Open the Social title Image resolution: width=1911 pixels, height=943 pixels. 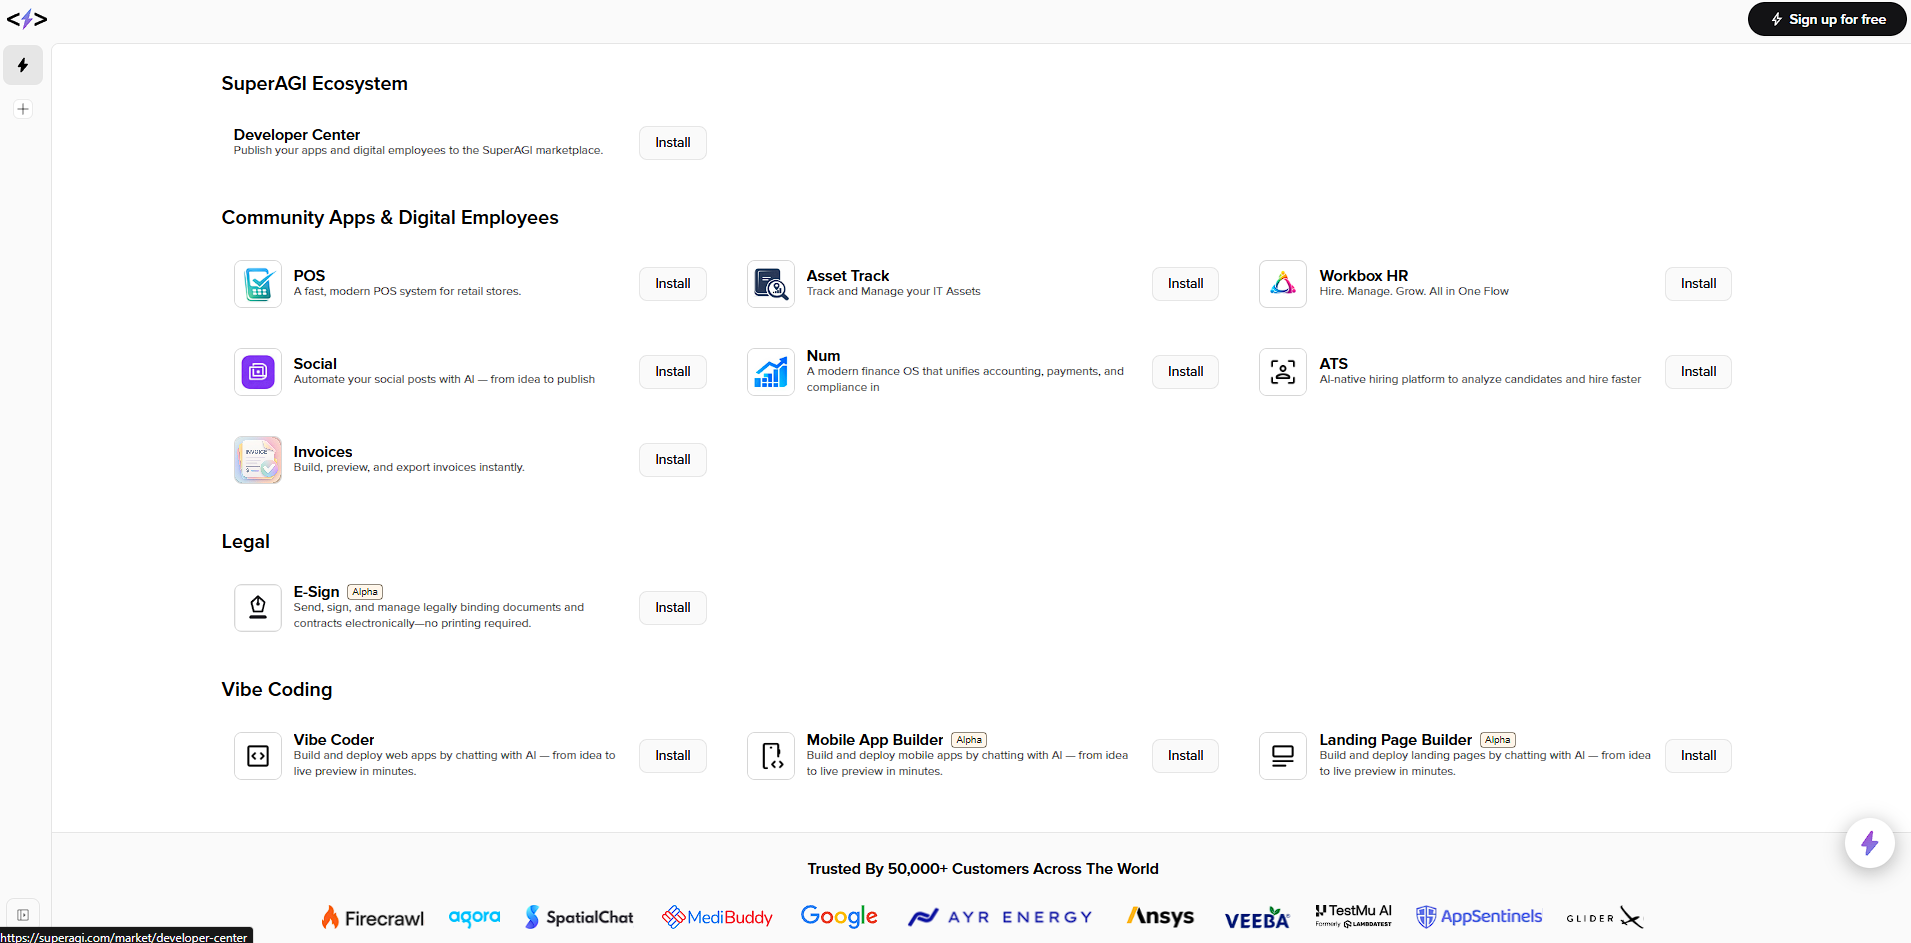[x=315, y=364]
